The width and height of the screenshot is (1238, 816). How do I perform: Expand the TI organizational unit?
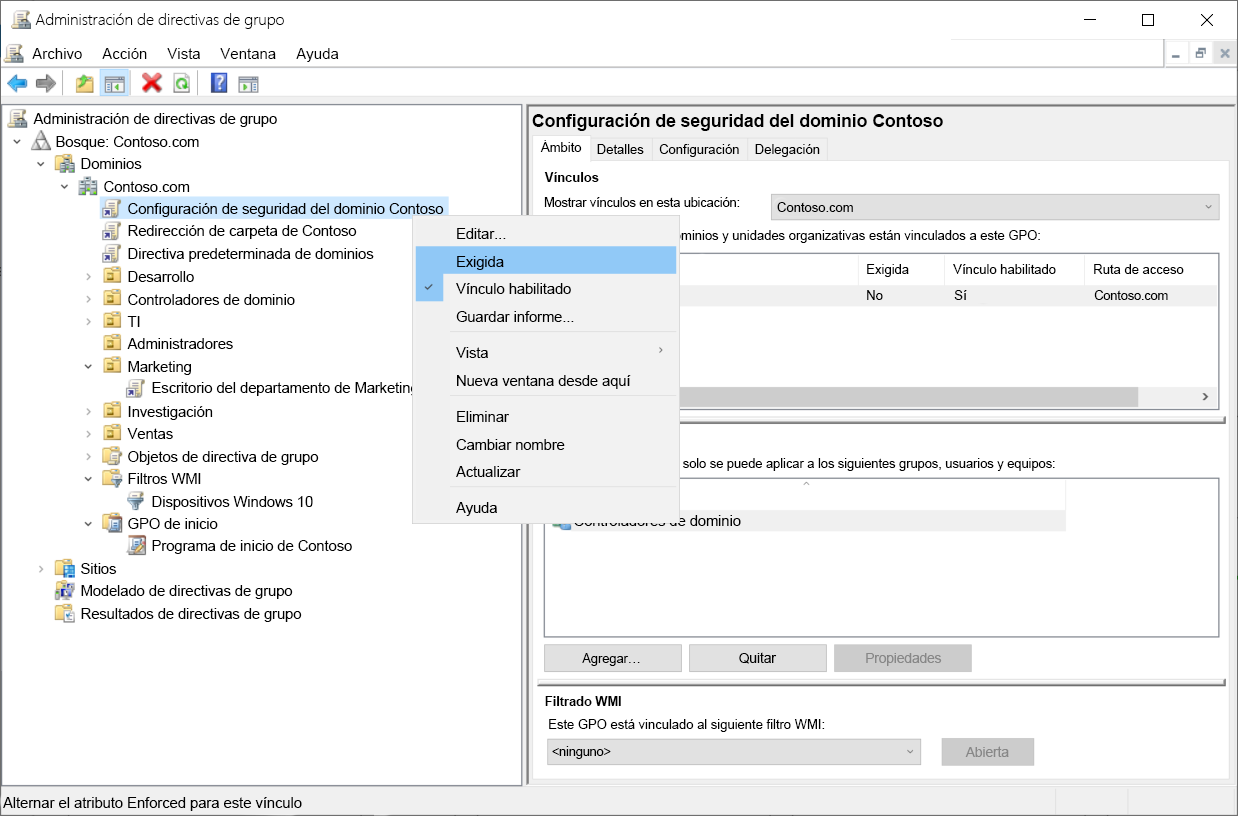pyautogui.click(x=88, y=322)
